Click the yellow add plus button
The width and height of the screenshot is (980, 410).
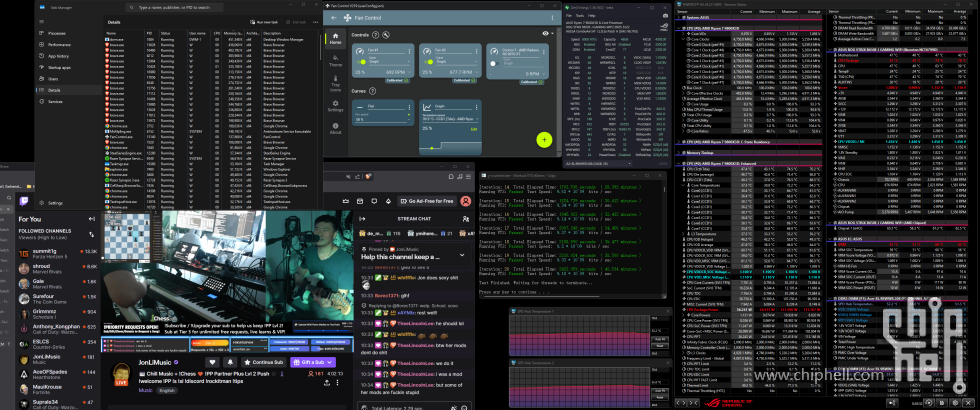(544, 139)
